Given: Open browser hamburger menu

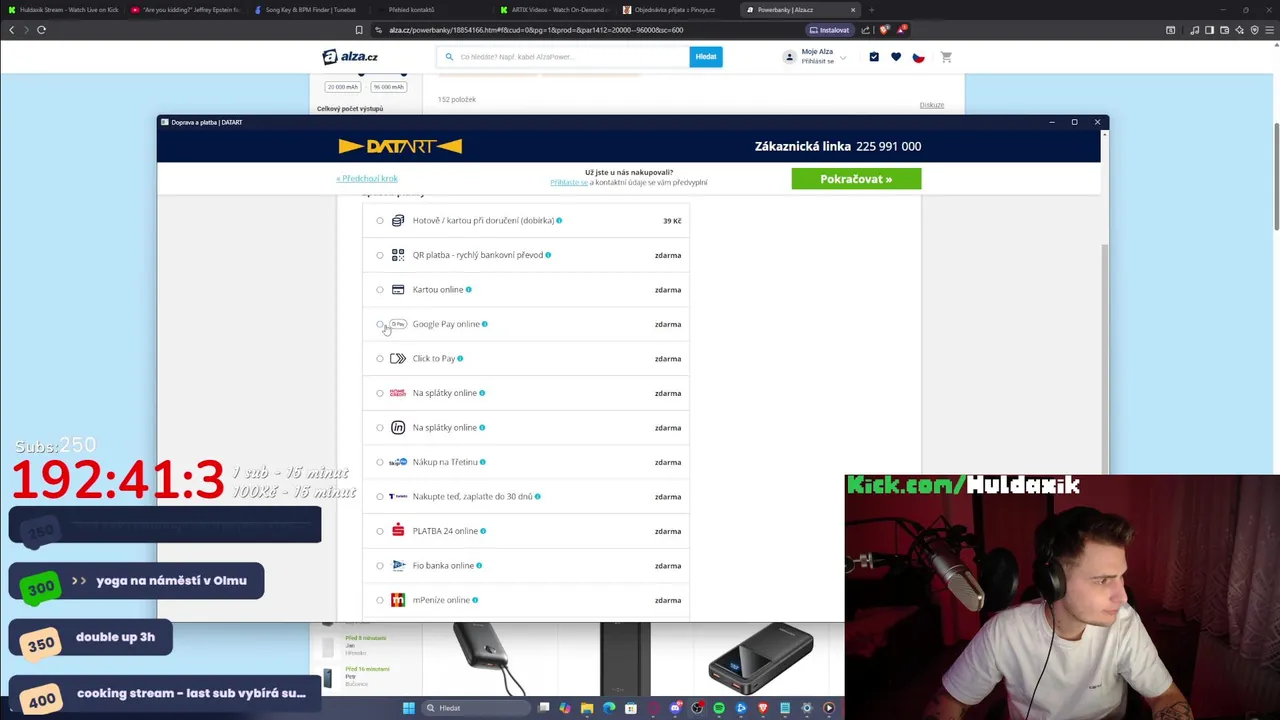Looking at the screenshot, I should coord(1270,30).
